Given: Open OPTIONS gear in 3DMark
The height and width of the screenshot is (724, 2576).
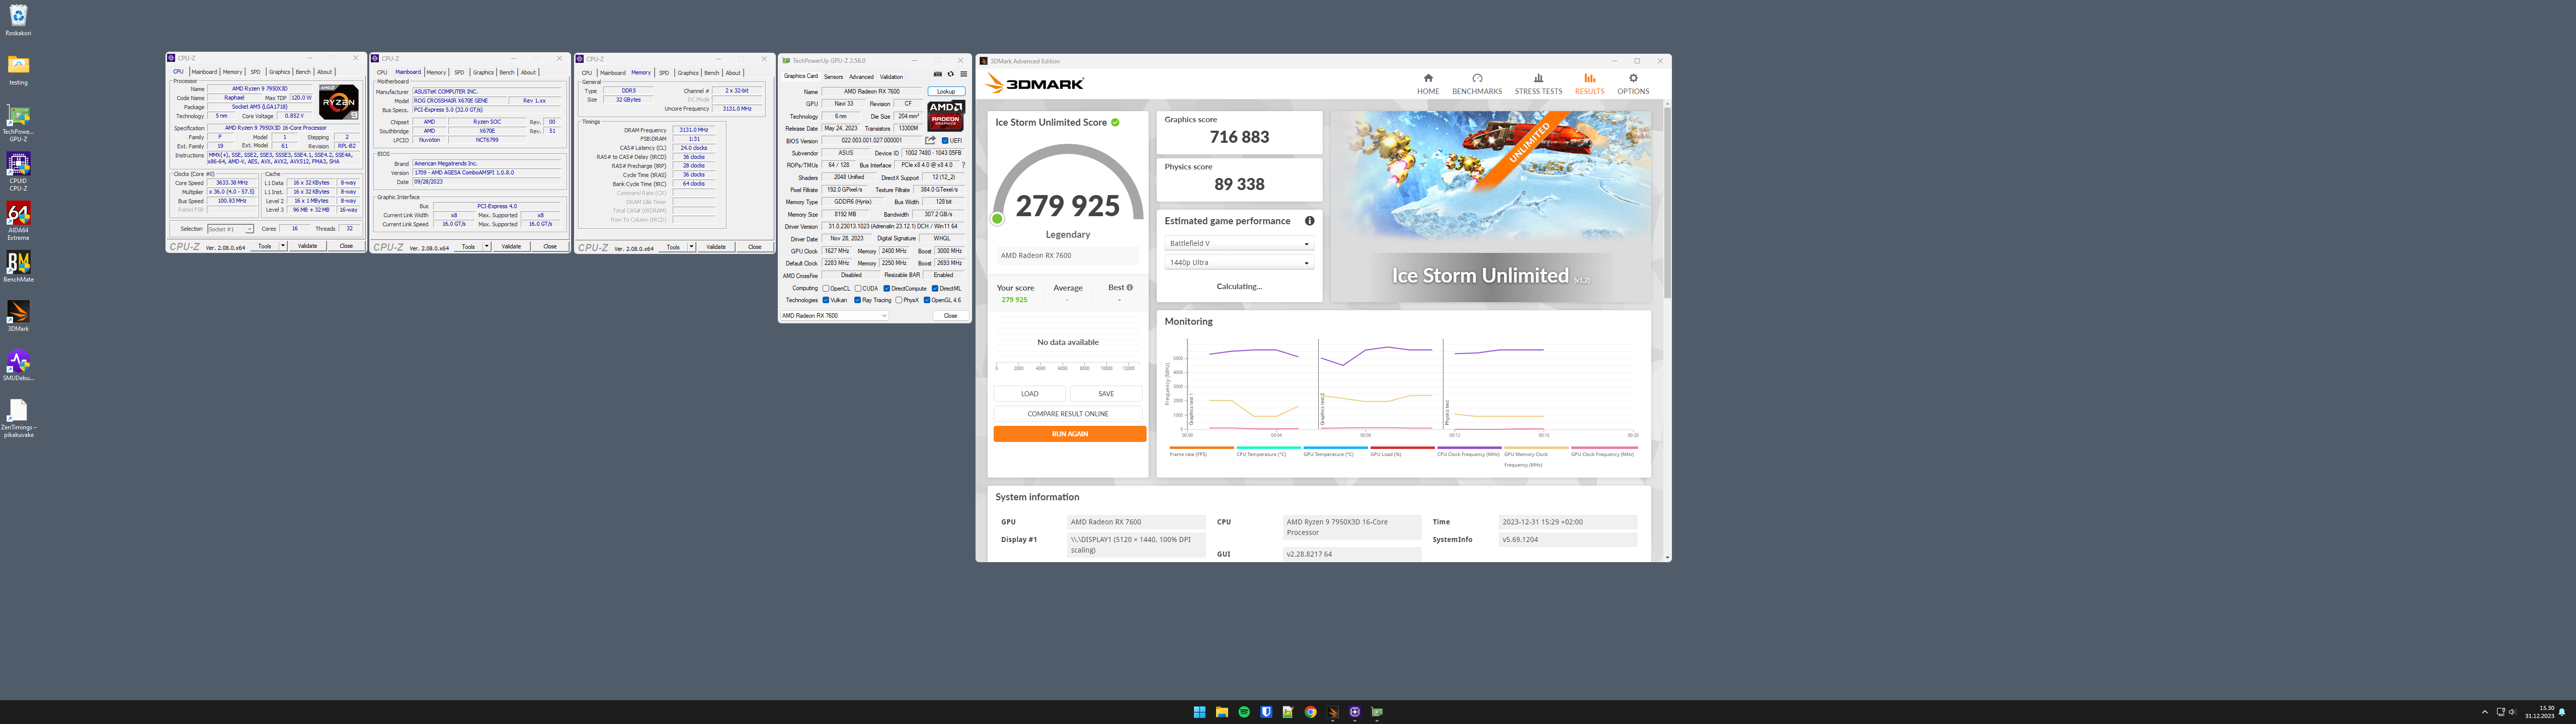Looking at the screenshot, I should click(x=1633, y=84).
